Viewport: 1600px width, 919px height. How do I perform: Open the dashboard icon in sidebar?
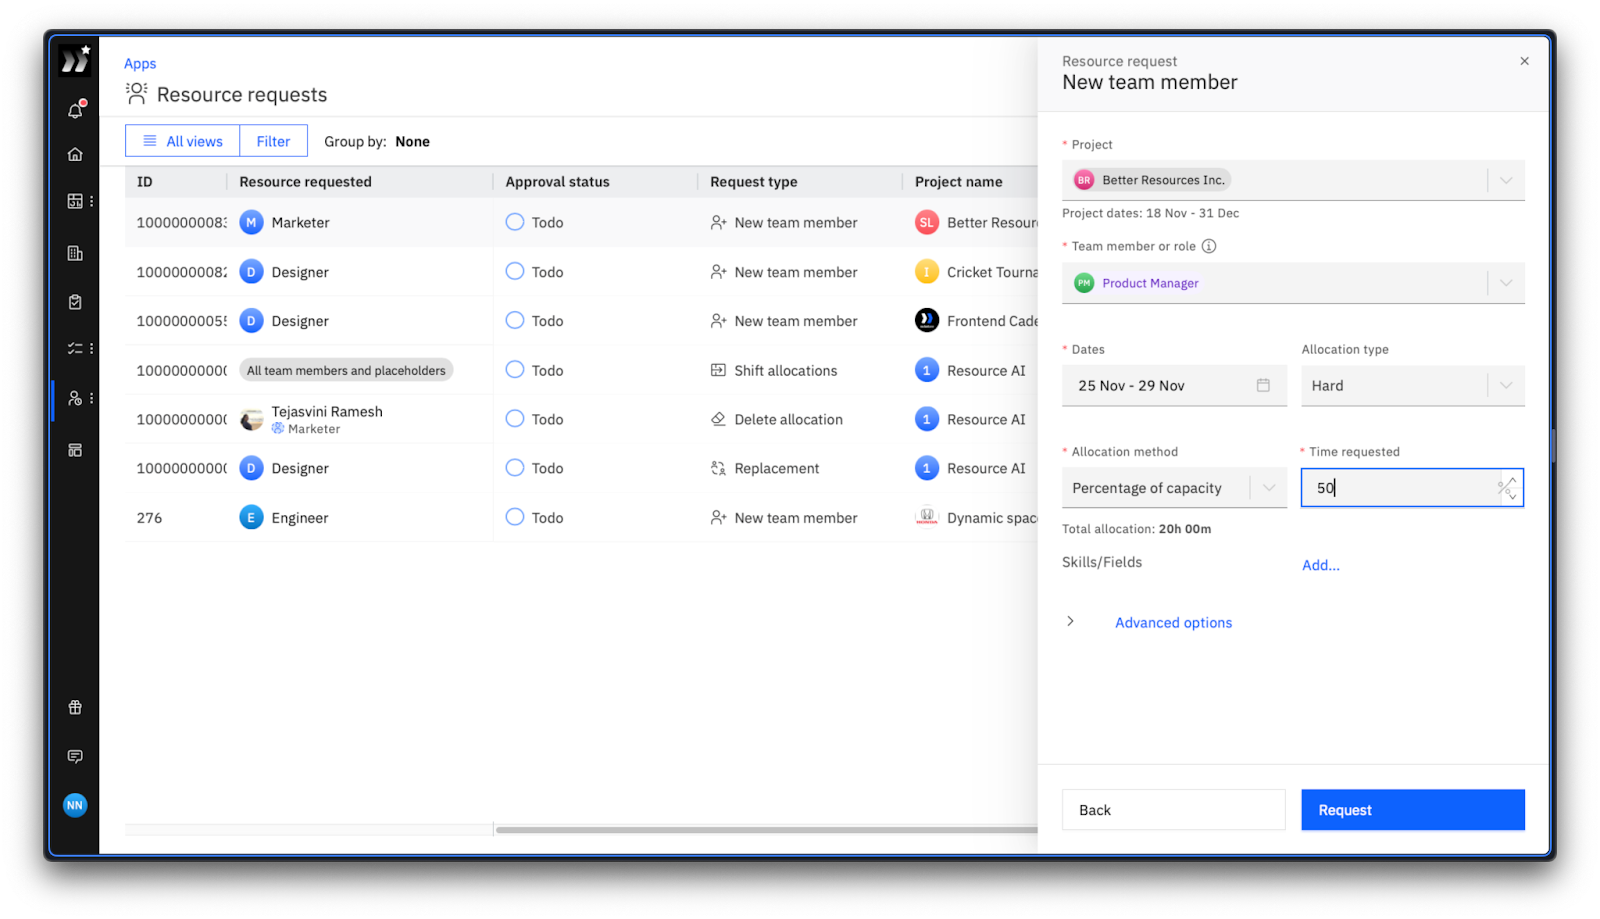pos(75,201)
